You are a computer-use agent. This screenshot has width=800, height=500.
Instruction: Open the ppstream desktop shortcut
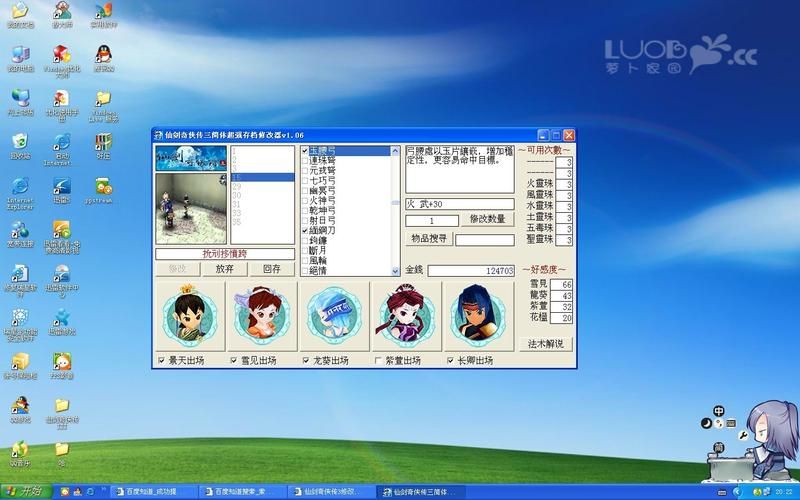(104, 190)
